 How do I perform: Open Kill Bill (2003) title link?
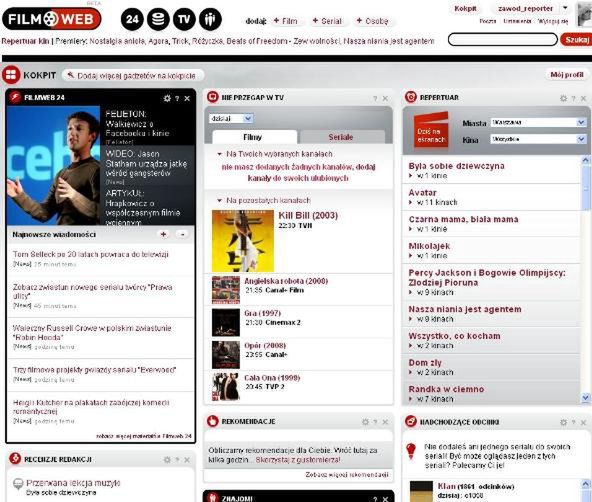point(308,216)
